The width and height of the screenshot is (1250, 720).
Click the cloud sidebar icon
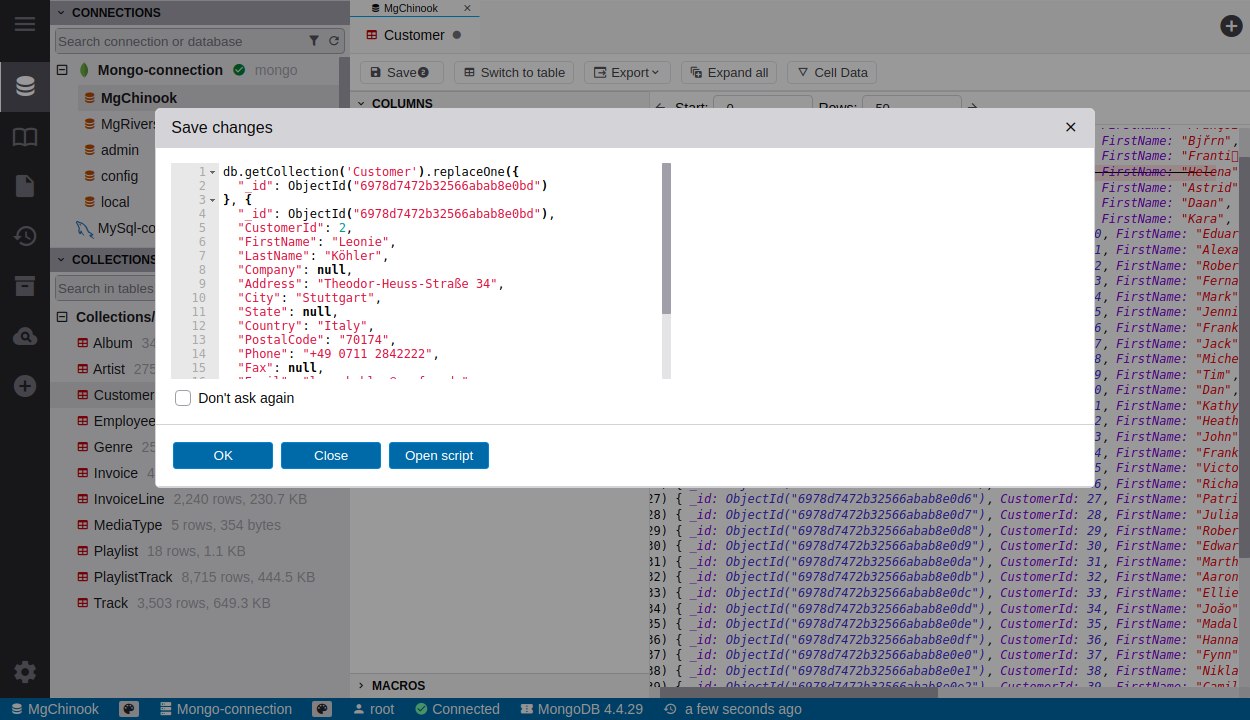(25, 337)
